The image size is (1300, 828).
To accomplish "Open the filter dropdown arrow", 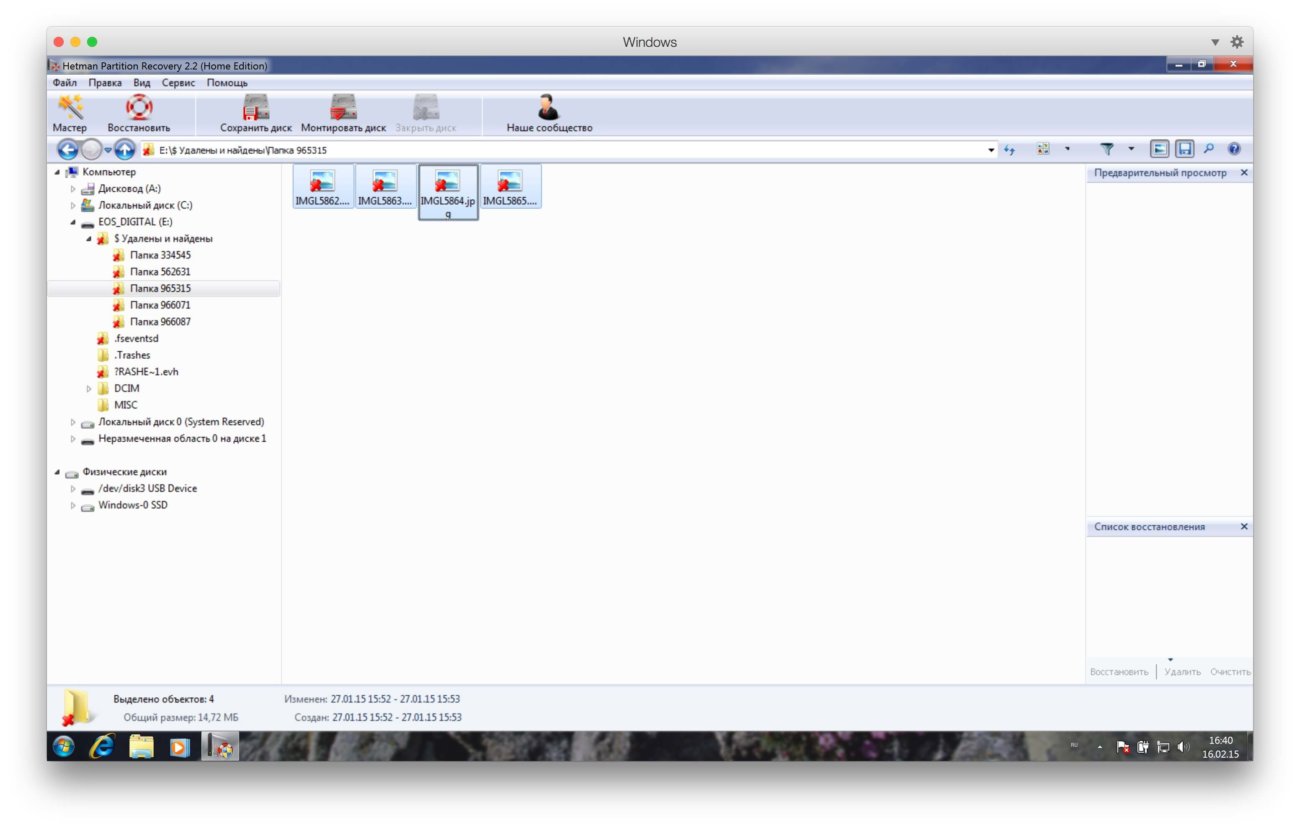I will [x=1130, y=149].
